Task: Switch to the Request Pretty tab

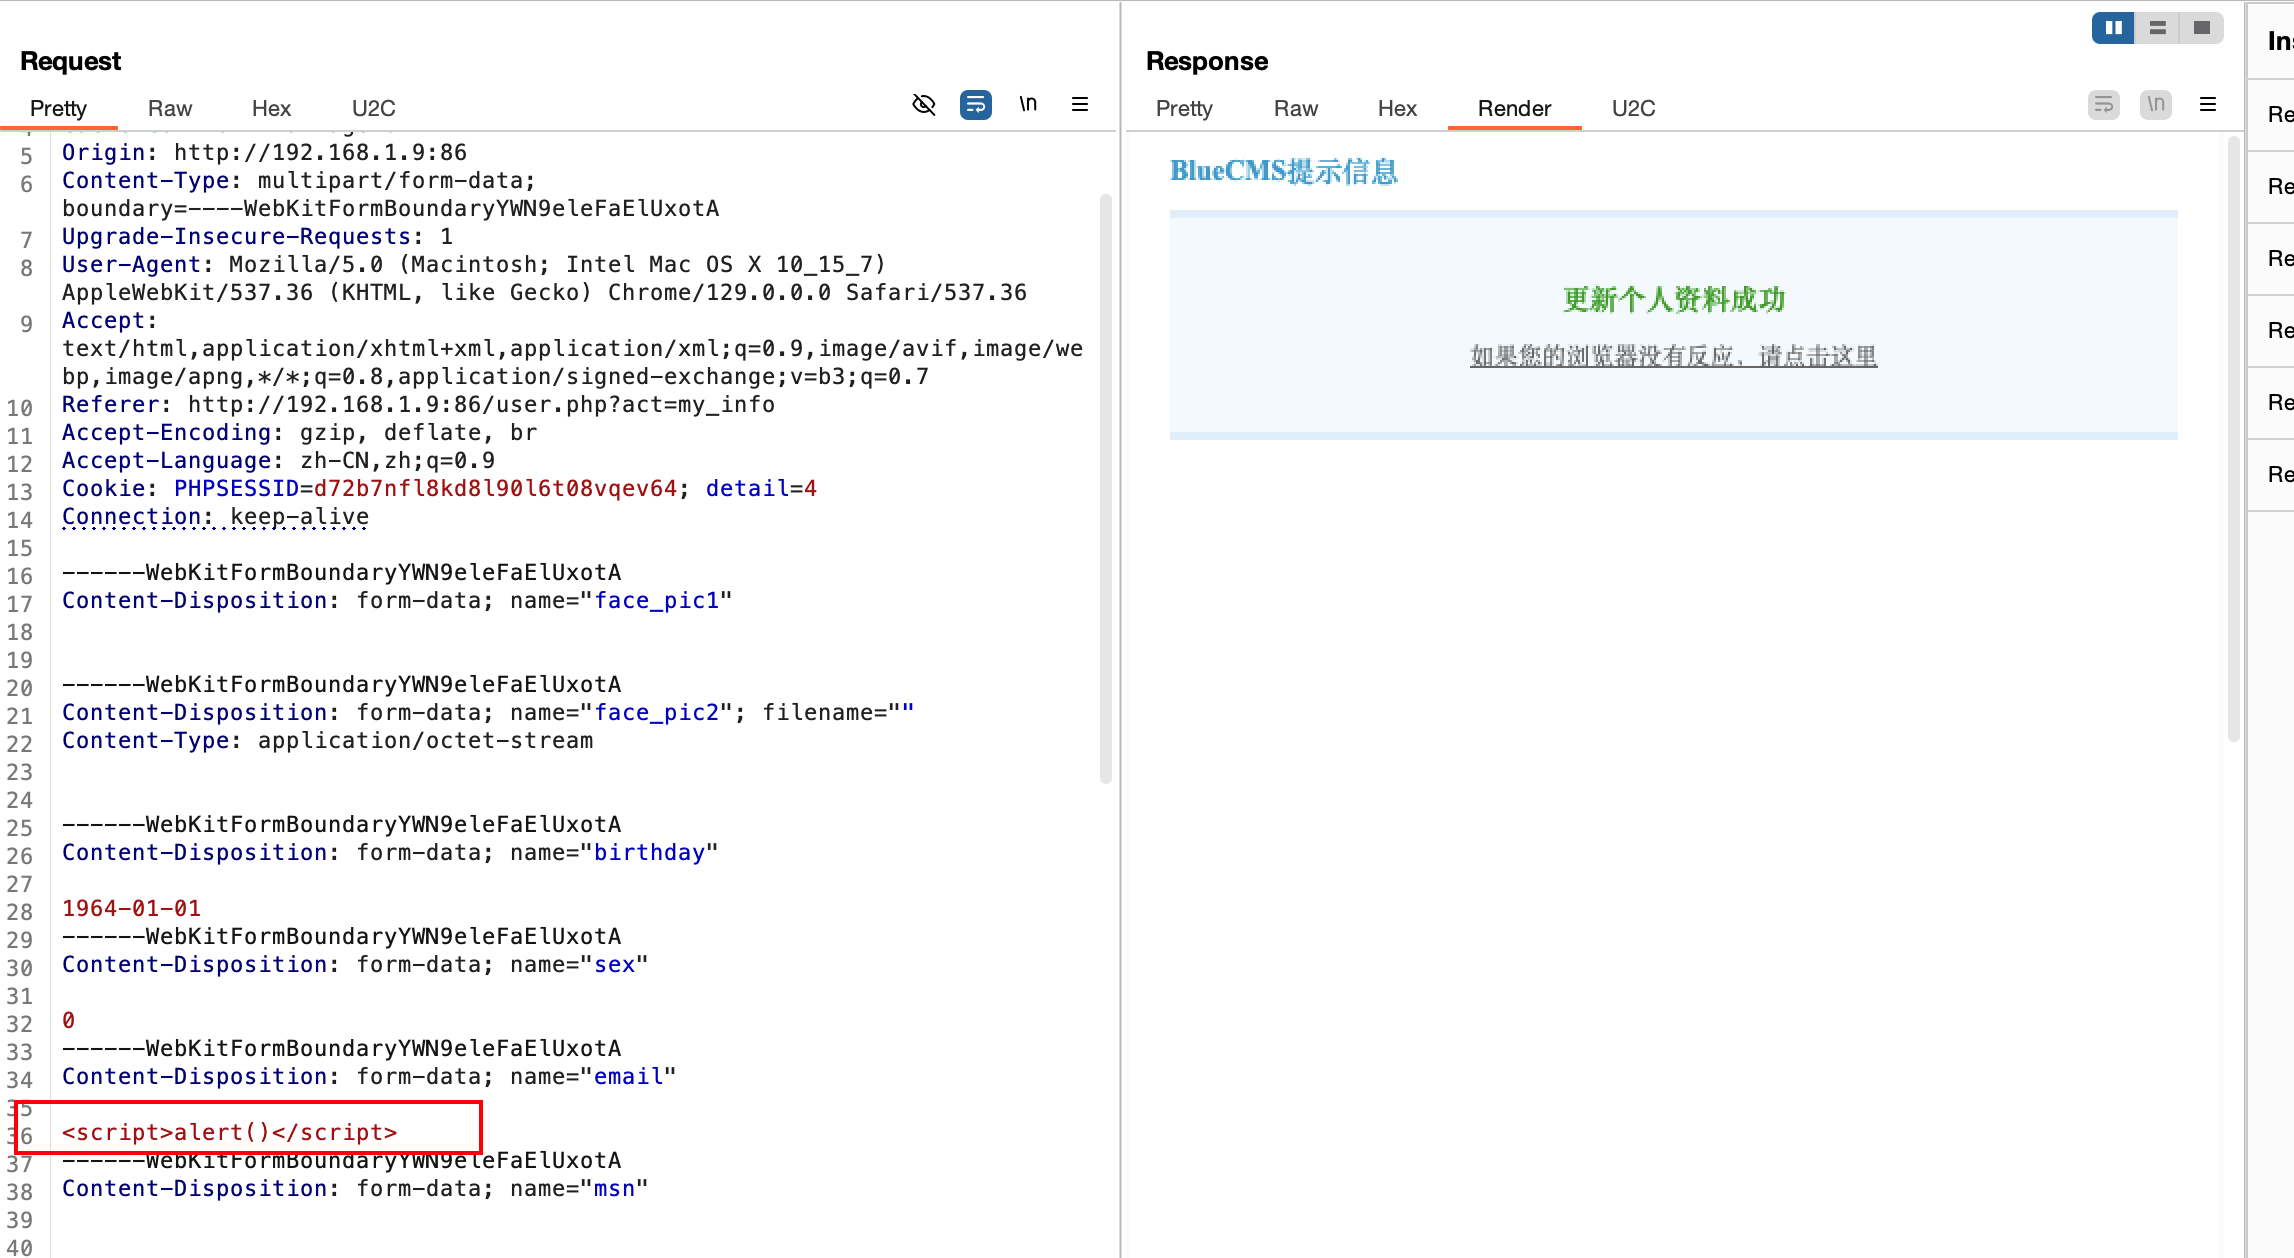Action: [58, 108]
